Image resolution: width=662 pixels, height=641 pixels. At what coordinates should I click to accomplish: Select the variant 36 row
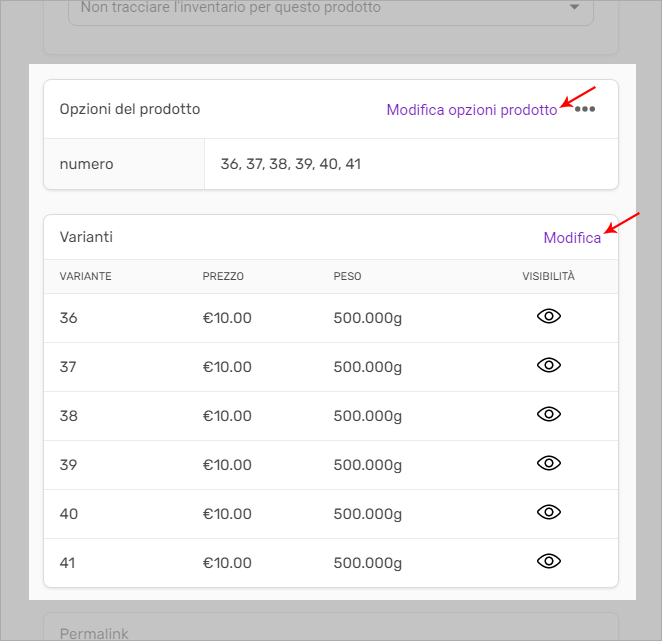(331, 318)
